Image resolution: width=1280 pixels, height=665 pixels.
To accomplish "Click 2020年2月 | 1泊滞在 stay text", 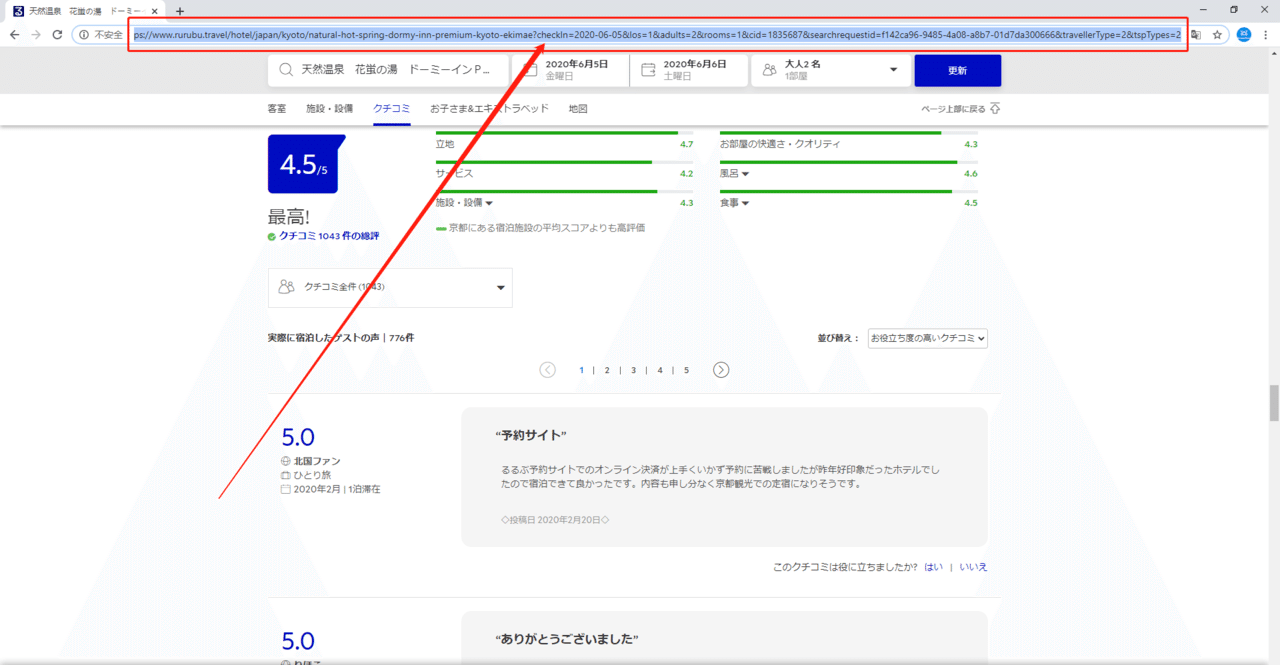I will 337,489.
